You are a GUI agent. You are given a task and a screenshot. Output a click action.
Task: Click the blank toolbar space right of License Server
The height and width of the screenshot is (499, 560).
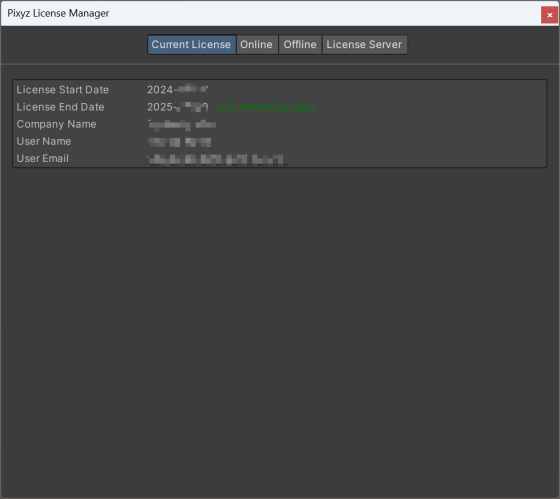click(x=483, y=45)
